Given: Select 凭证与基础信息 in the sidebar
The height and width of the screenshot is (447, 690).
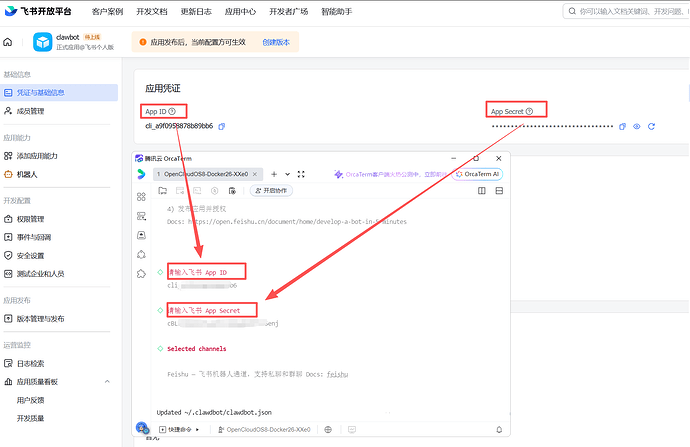Looking at the screenshot, I should coord(59,92).
